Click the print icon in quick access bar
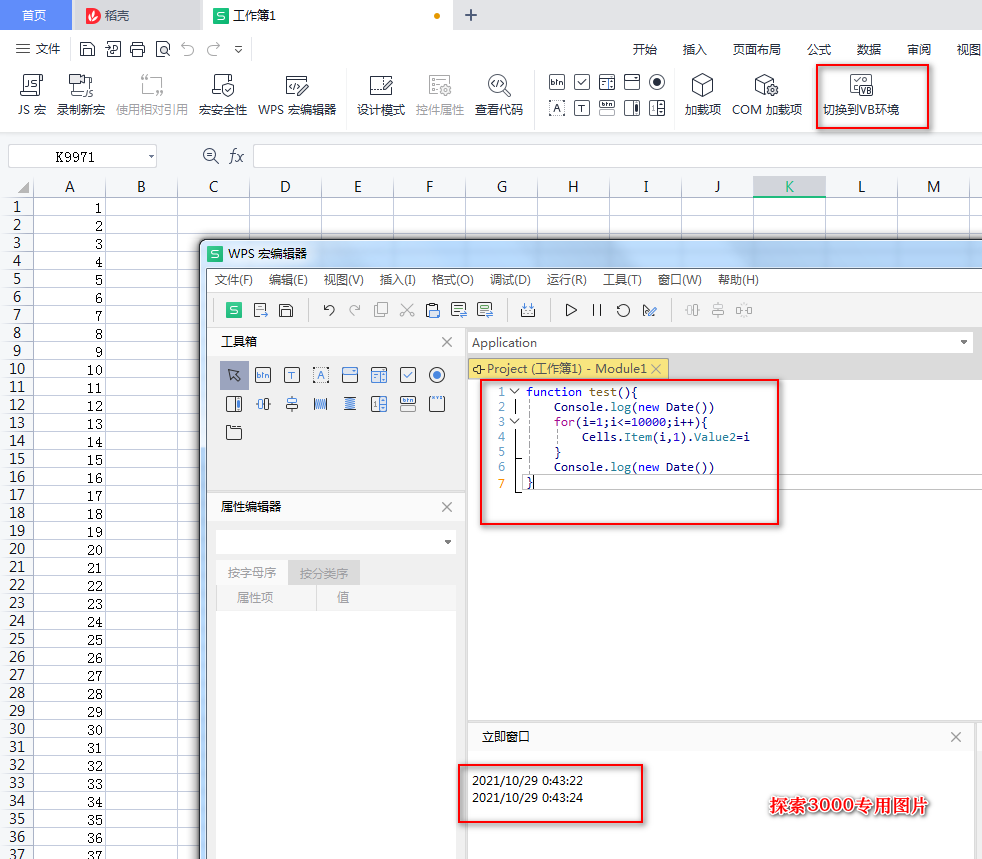 click(x=137, y=49)
